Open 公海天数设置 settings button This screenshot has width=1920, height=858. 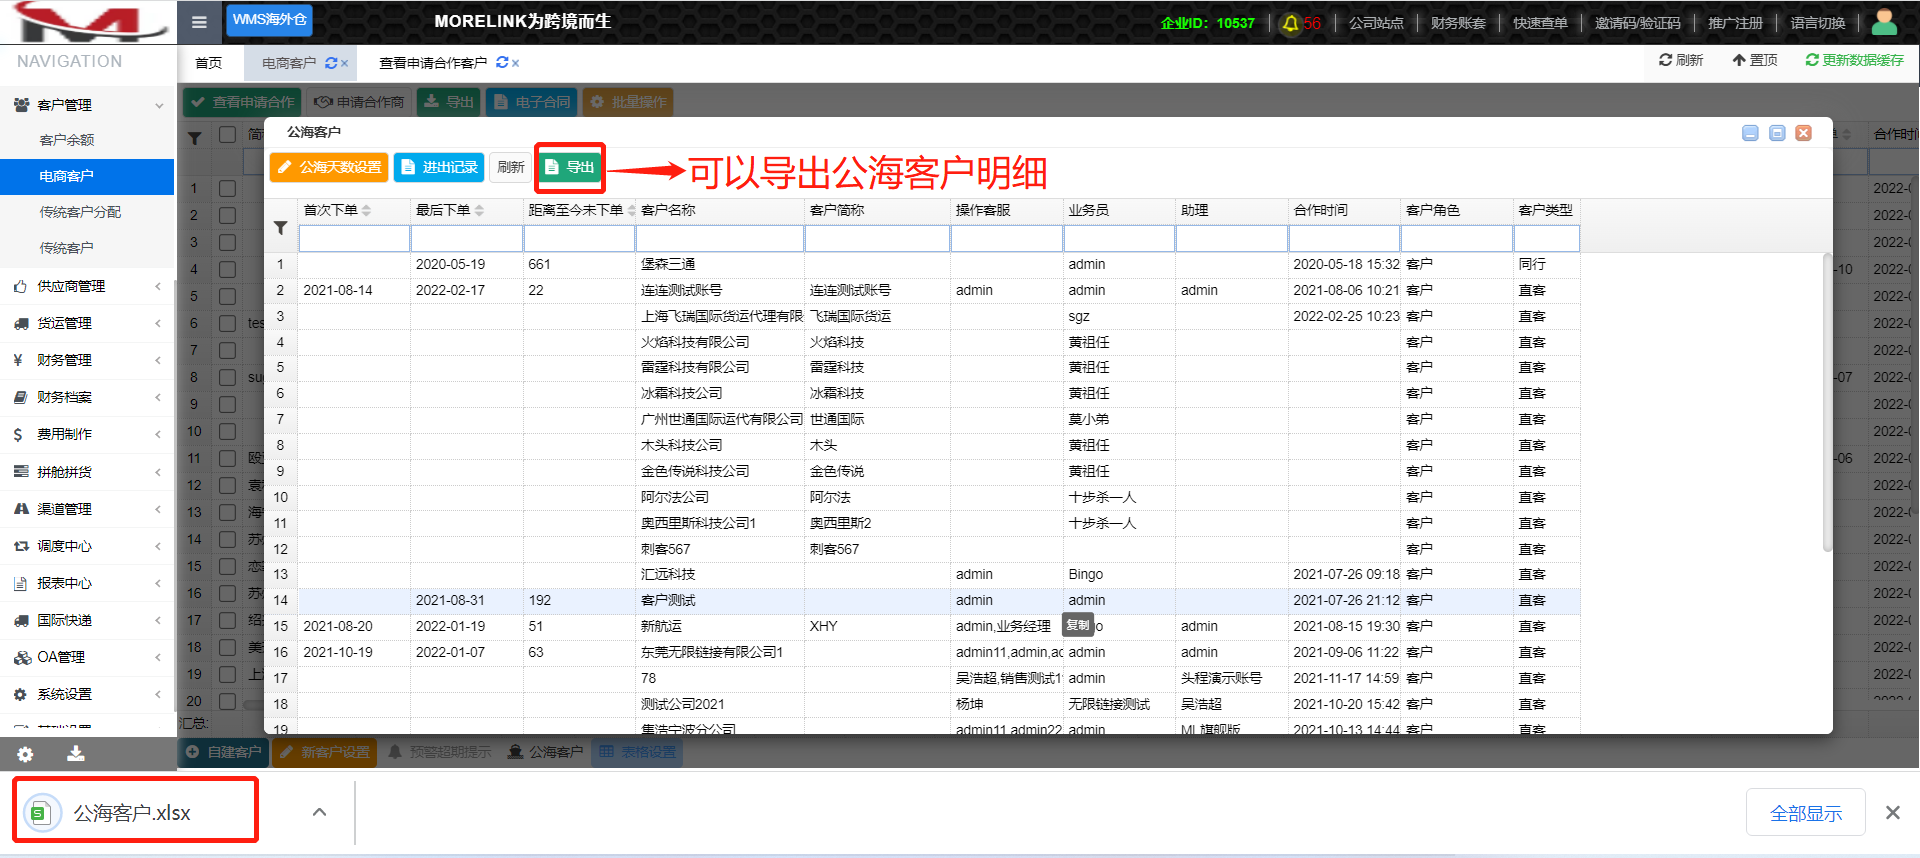point(329,168)
